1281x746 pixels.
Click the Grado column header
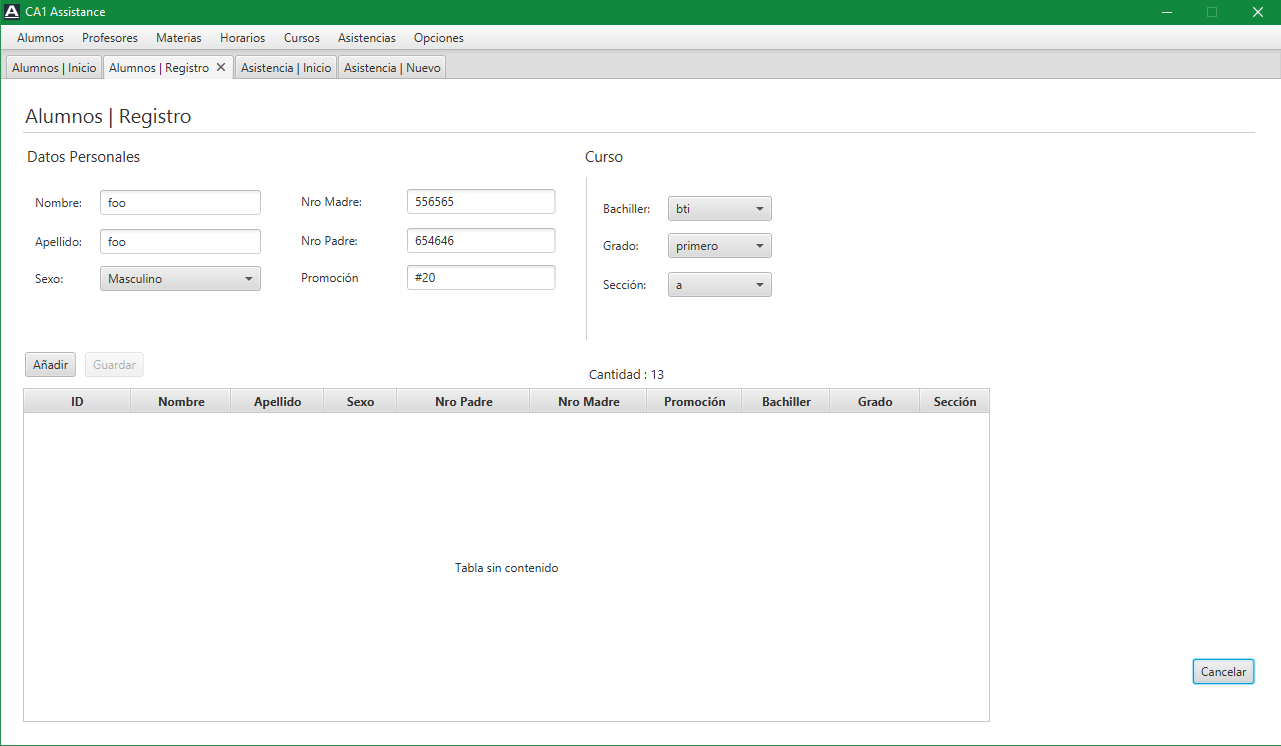coord(875,401)
